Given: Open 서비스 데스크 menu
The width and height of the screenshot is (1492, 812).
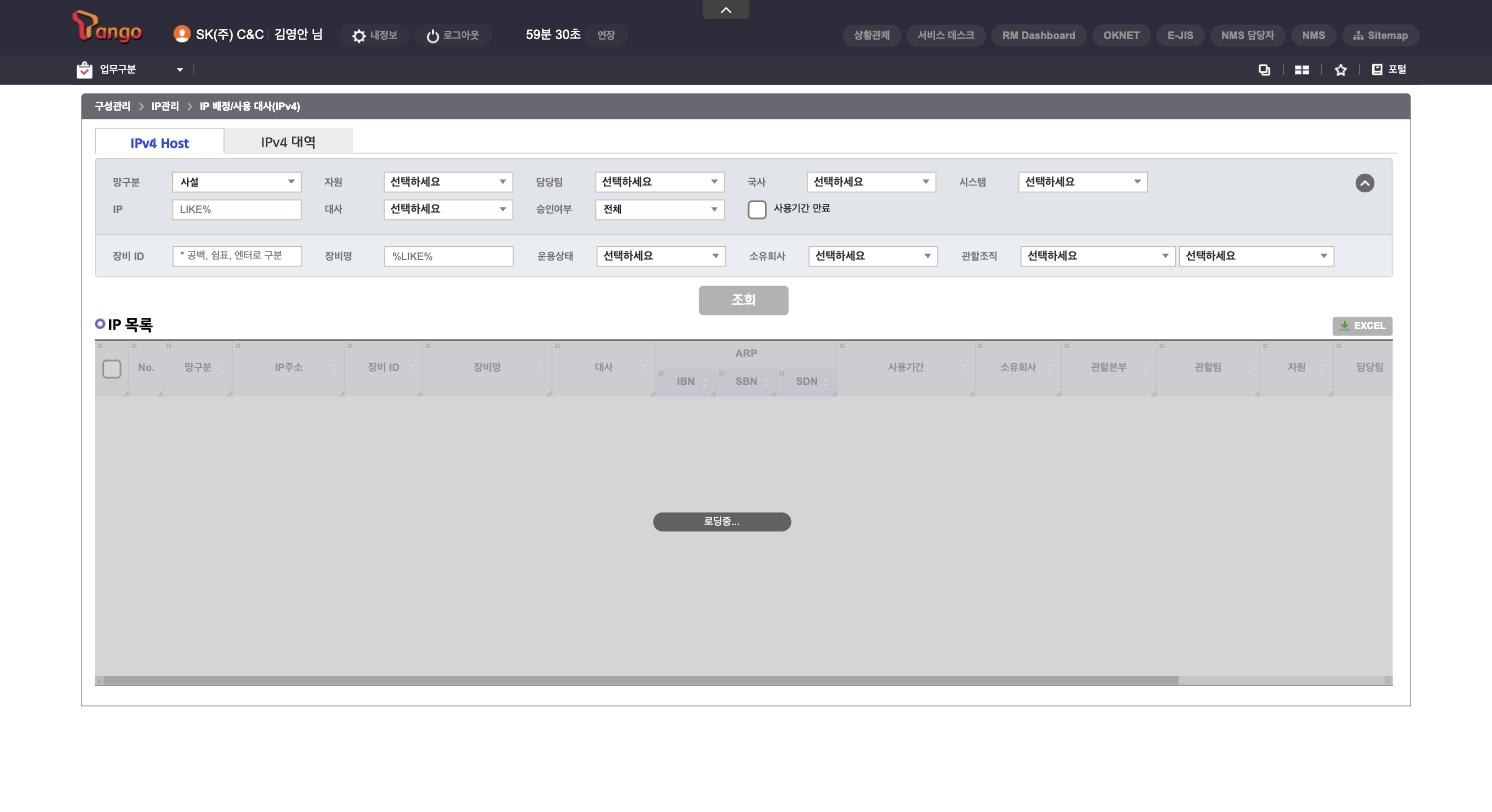Looking at the screenshot, I should point(946,35).
